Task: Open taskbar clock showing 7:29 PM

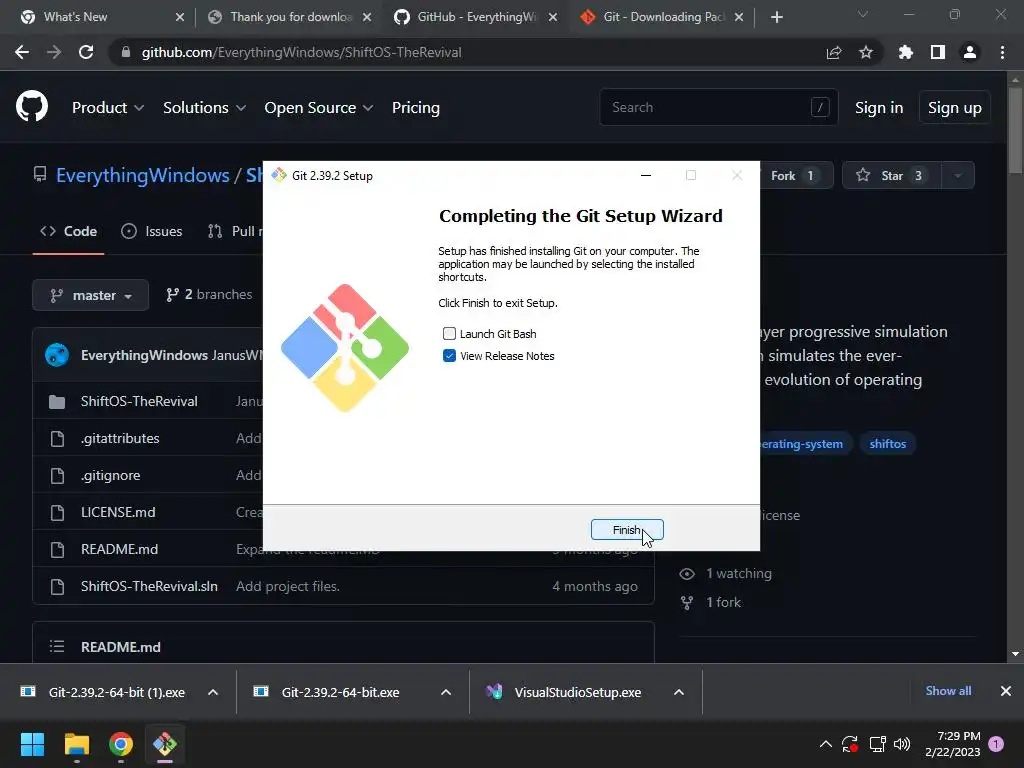Action: 953,744
